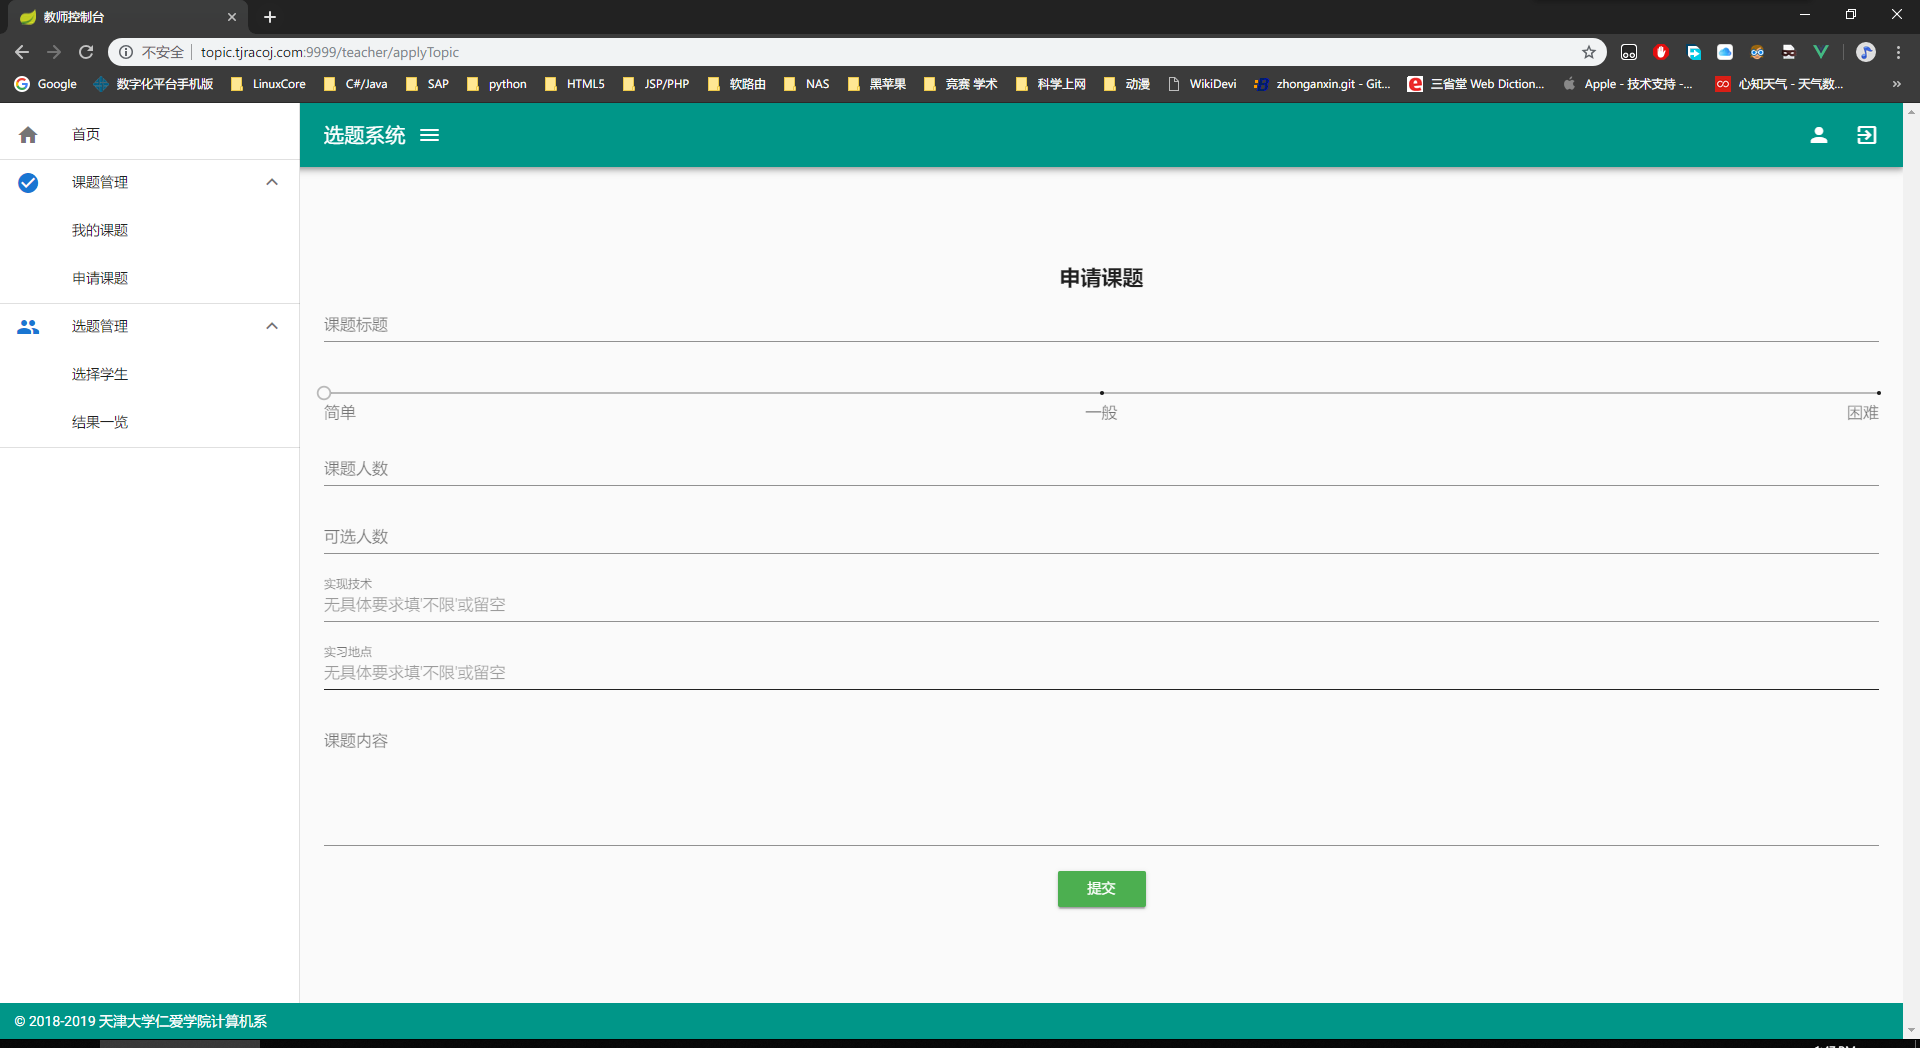Open the red stop-hand ad blocker extension
The height and width of the screenshot is (1048, 1920).
(x=1661, y=52)
